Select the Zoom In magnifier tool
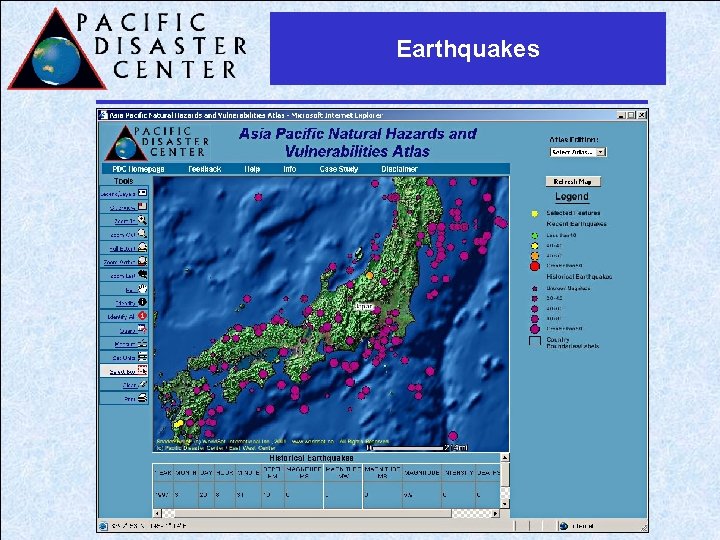 pyautogui.click(x=143, y=220)
